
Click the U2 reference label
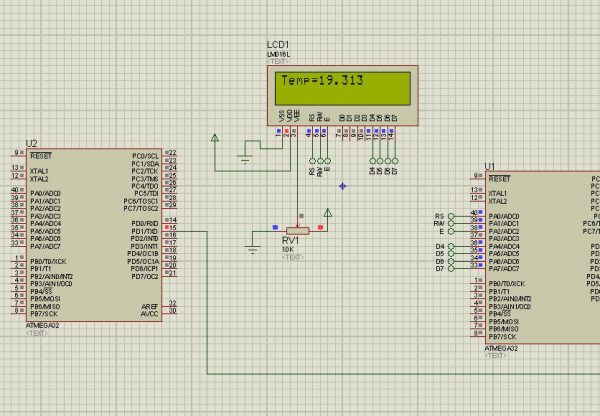click(31, 144)
